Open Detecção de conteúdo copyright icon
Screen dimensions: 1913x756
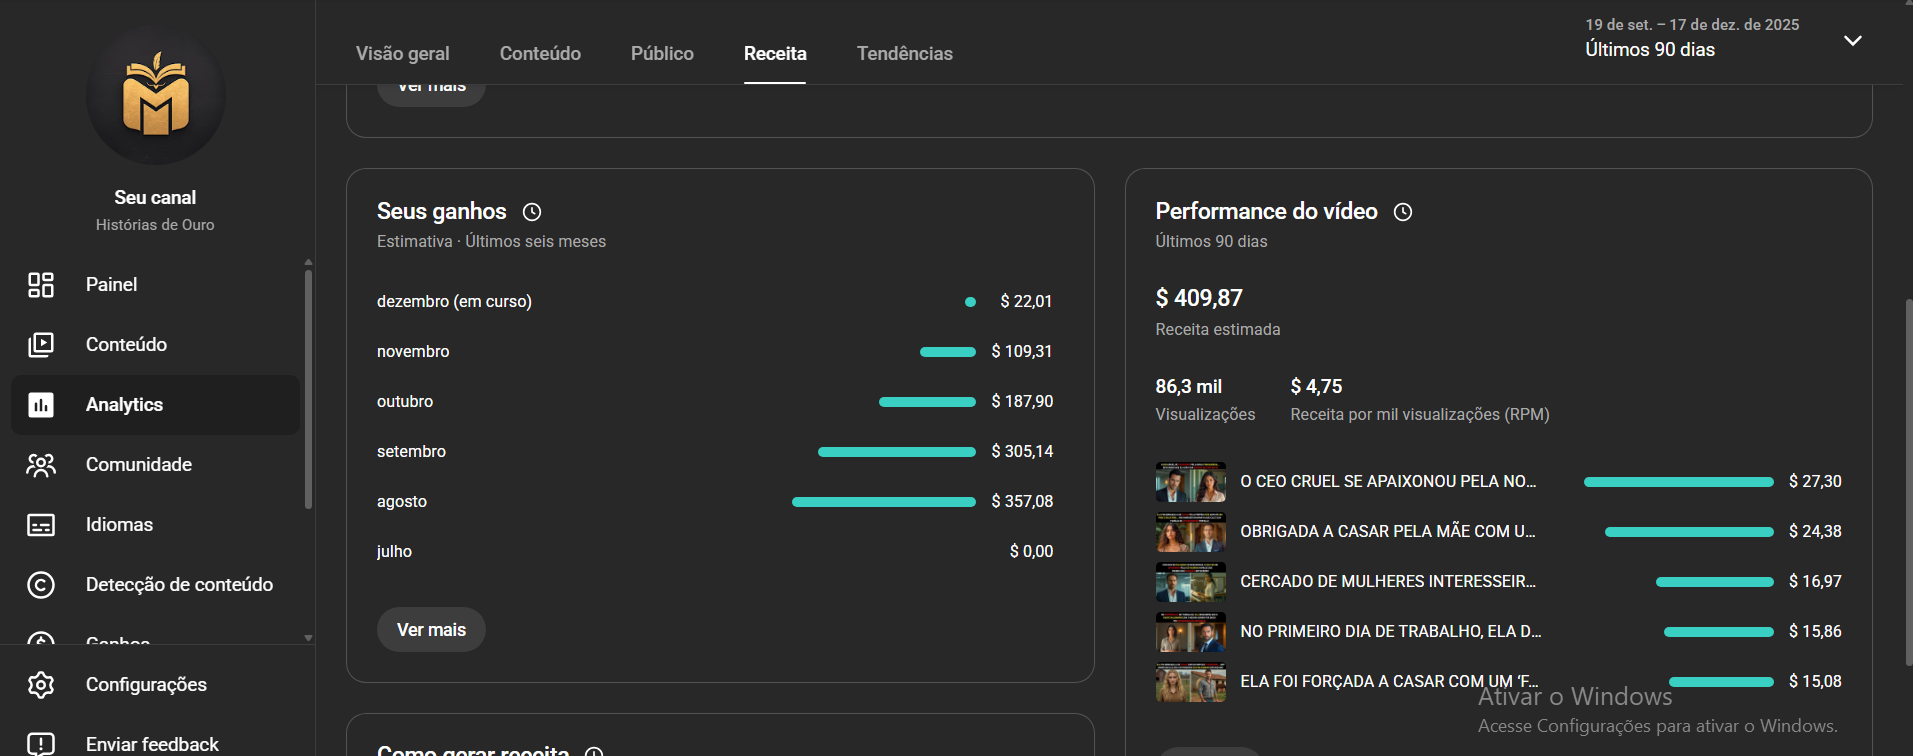(41, 585)
